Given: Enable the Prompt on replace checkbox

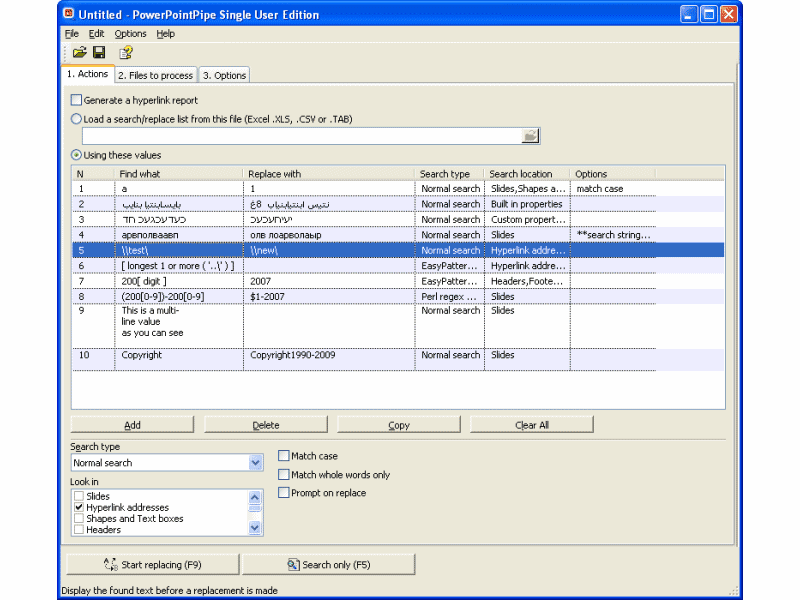Looking at the screenshot, I should point(284,493).
